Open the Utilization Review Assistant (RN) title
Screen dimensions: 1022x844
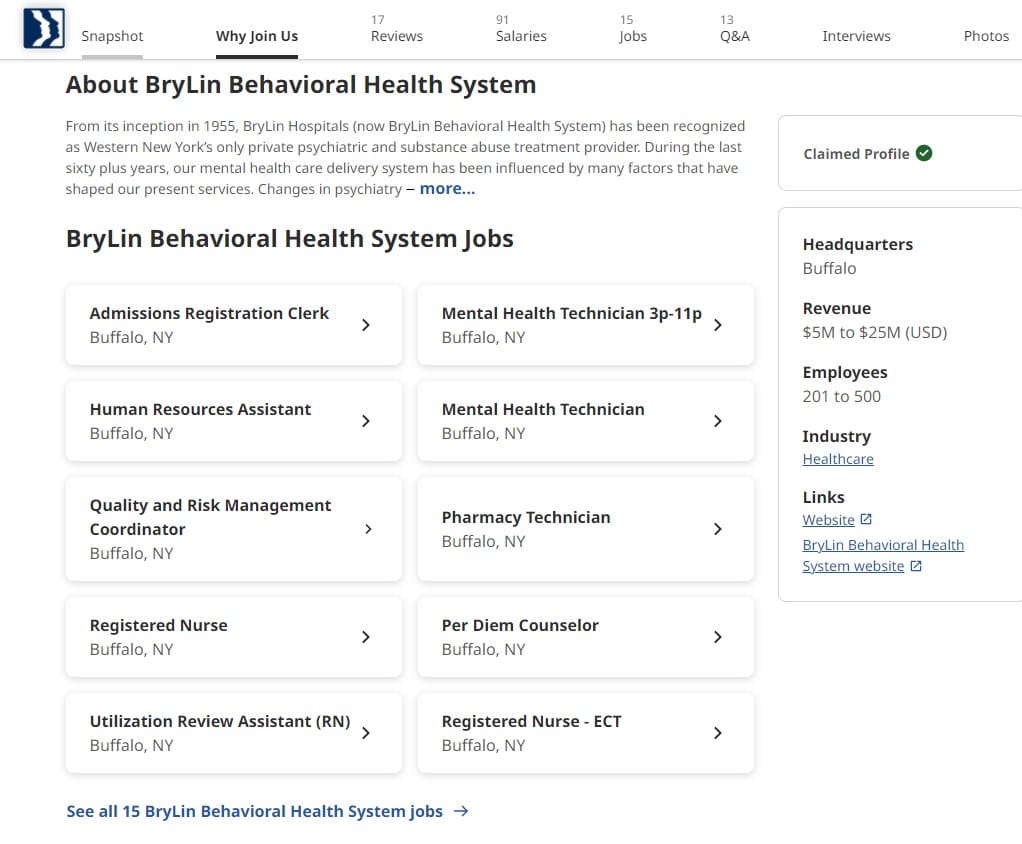(x=220, y=721)
